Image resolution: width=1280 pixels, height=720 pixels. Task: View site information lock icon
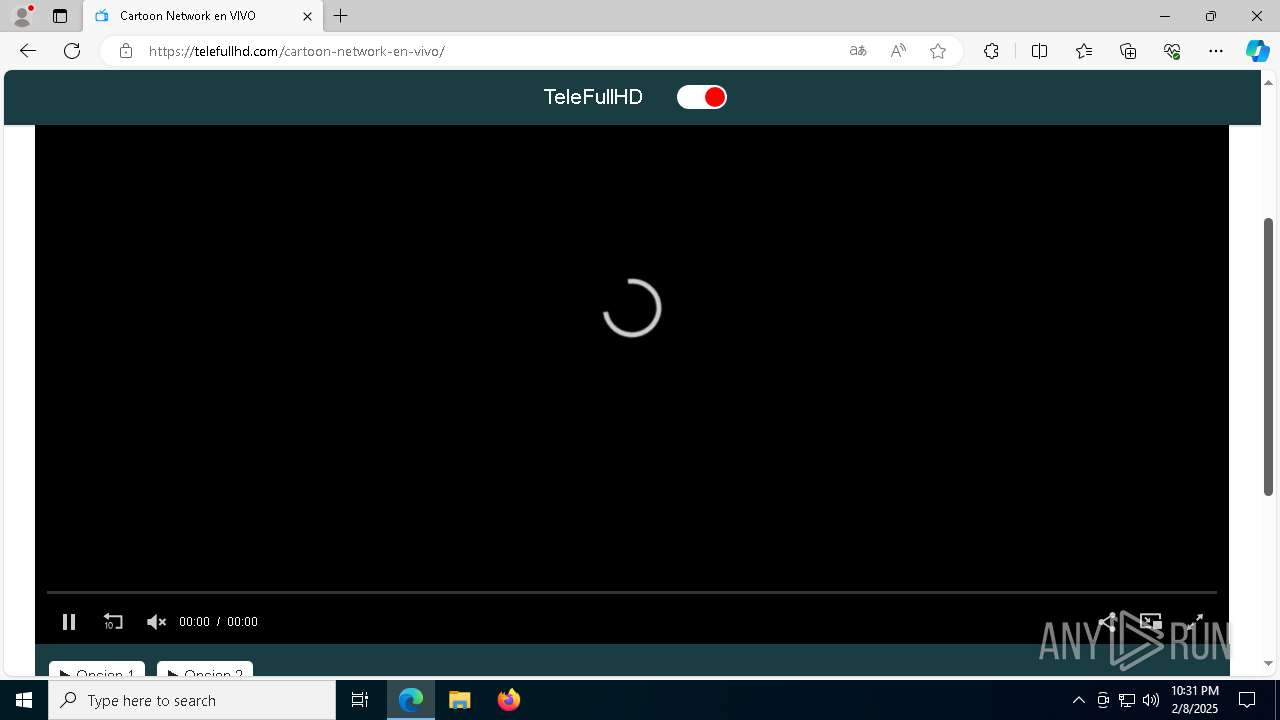126,51
